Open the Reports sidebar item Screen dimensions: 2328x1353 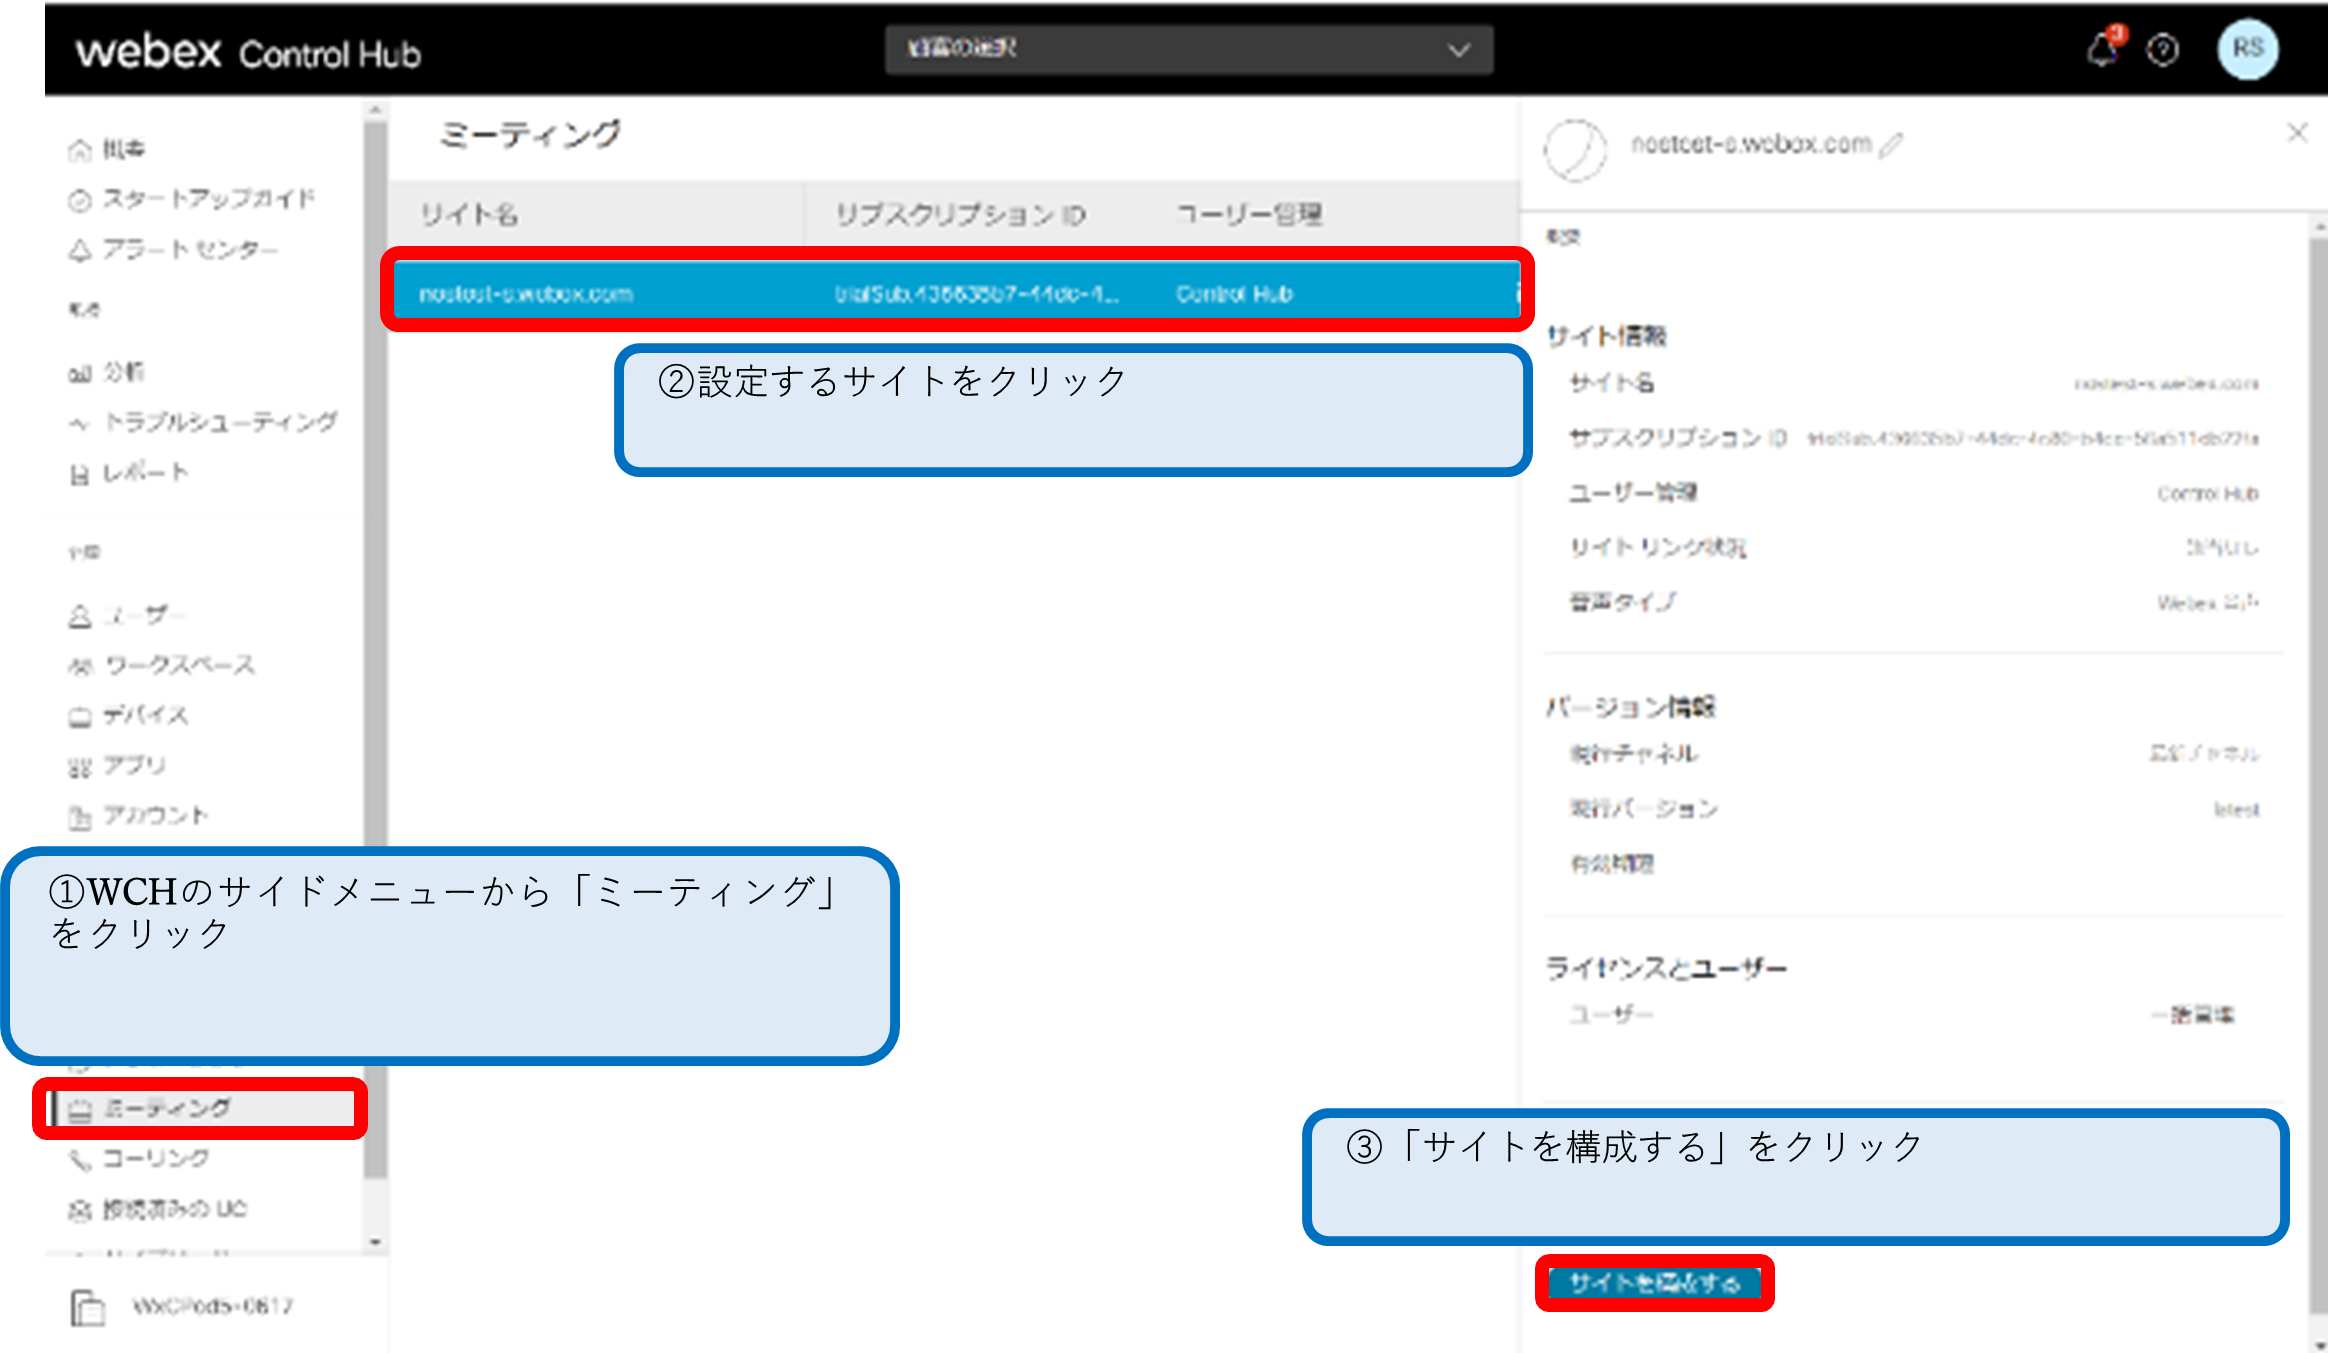coord(127,473)
